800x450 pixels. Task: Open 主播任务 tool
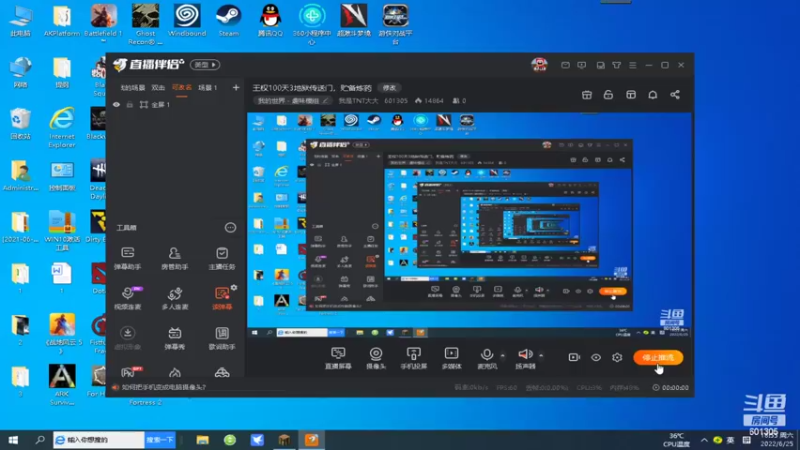(221, 258)
